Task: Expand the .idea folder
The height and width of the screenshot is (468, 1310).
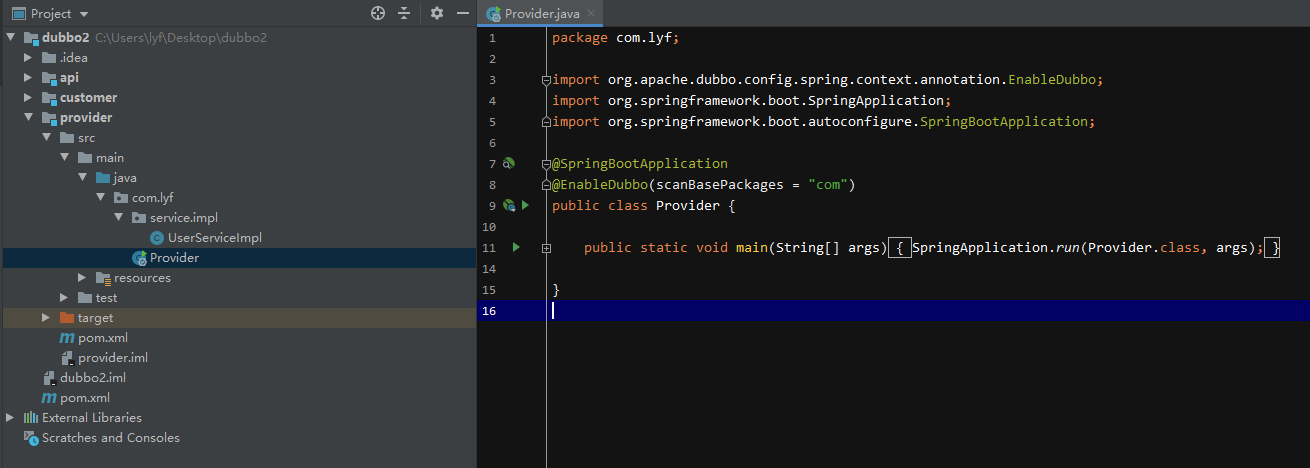Action: coord(29,58)
